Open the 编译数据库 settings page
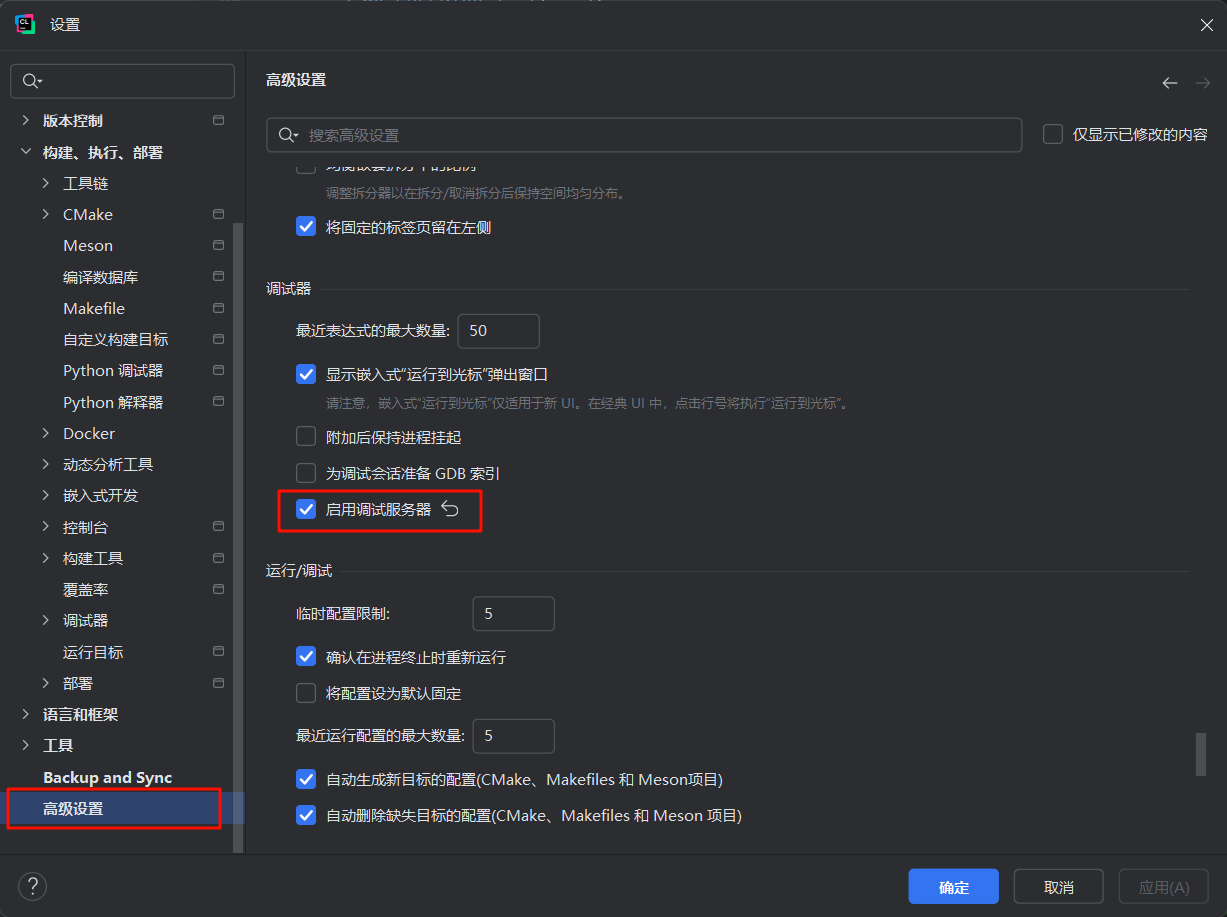 coord(100,277)
